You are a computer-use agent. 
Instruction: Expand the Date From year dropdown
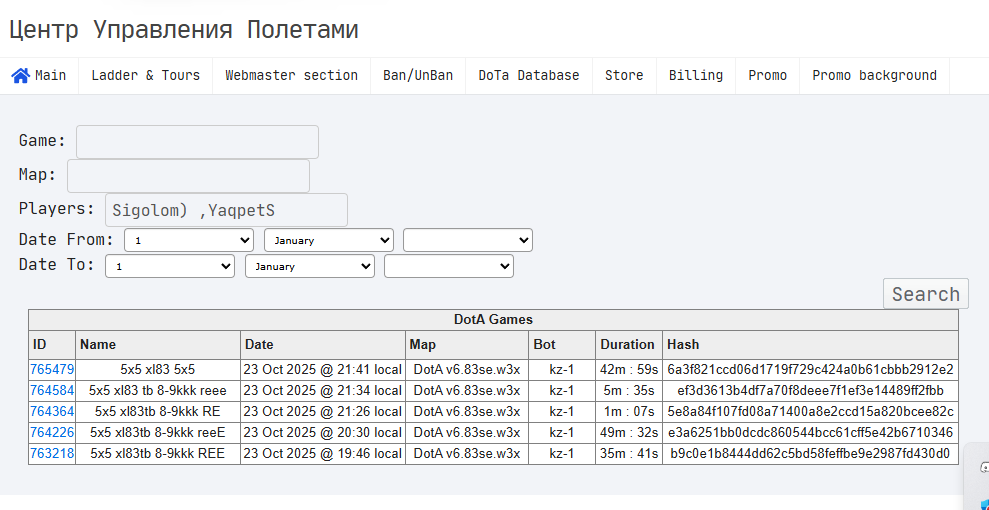click(467, 240)
